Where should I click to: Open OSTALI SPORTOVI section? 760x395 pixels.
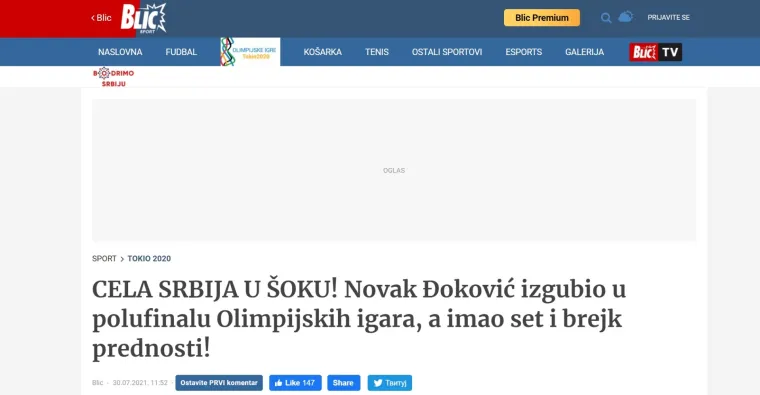point(447,52)
